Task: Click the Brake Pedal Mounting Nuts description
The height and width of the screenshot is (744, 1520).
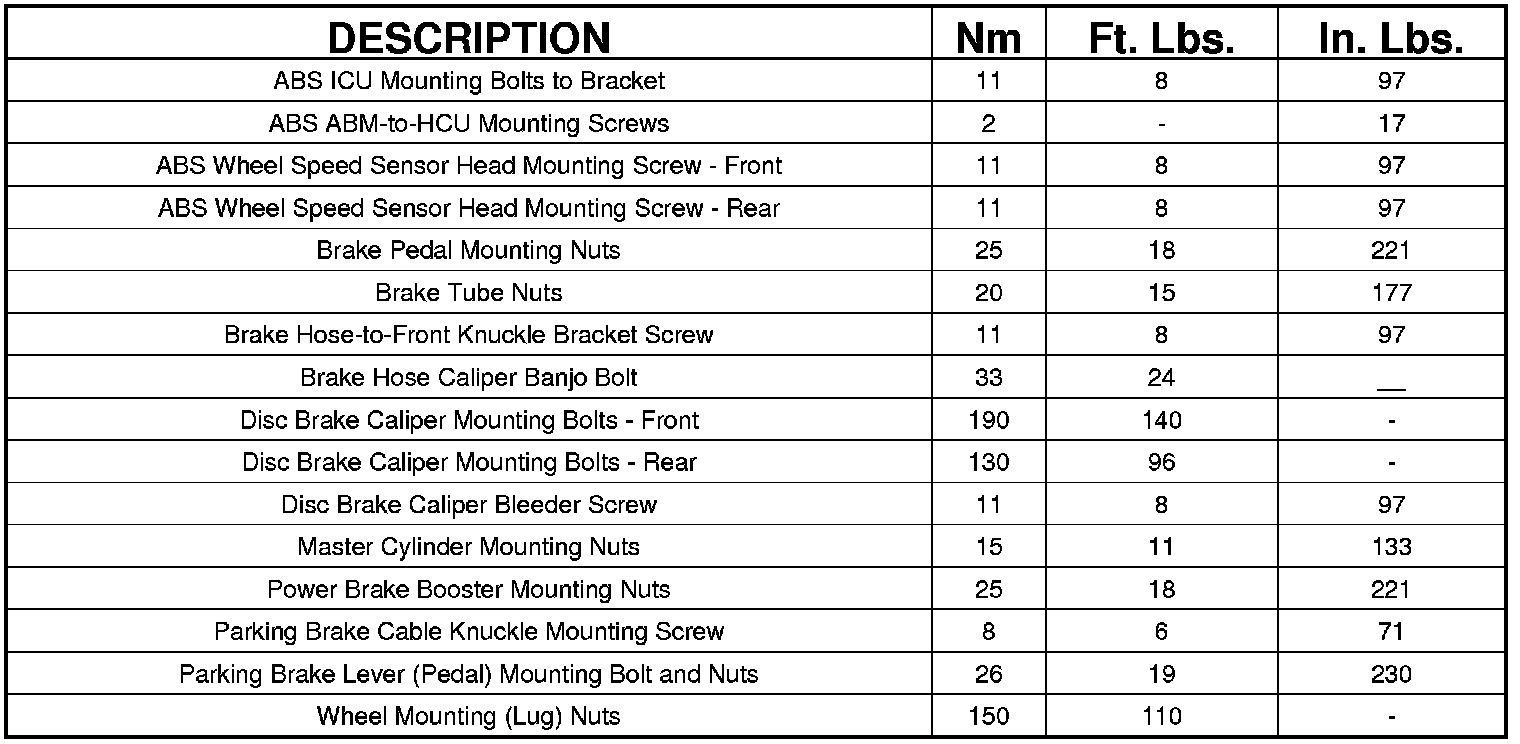Action: pos(468,250)
